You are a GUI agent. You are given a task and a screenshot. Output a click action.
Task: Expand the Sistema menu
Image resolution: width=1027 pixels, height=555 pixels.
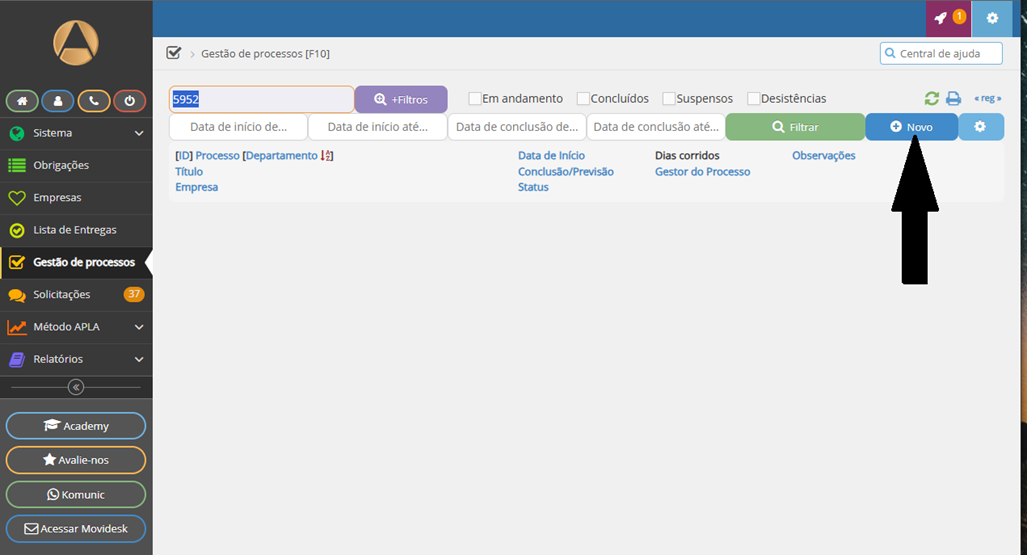pos(76,133)
